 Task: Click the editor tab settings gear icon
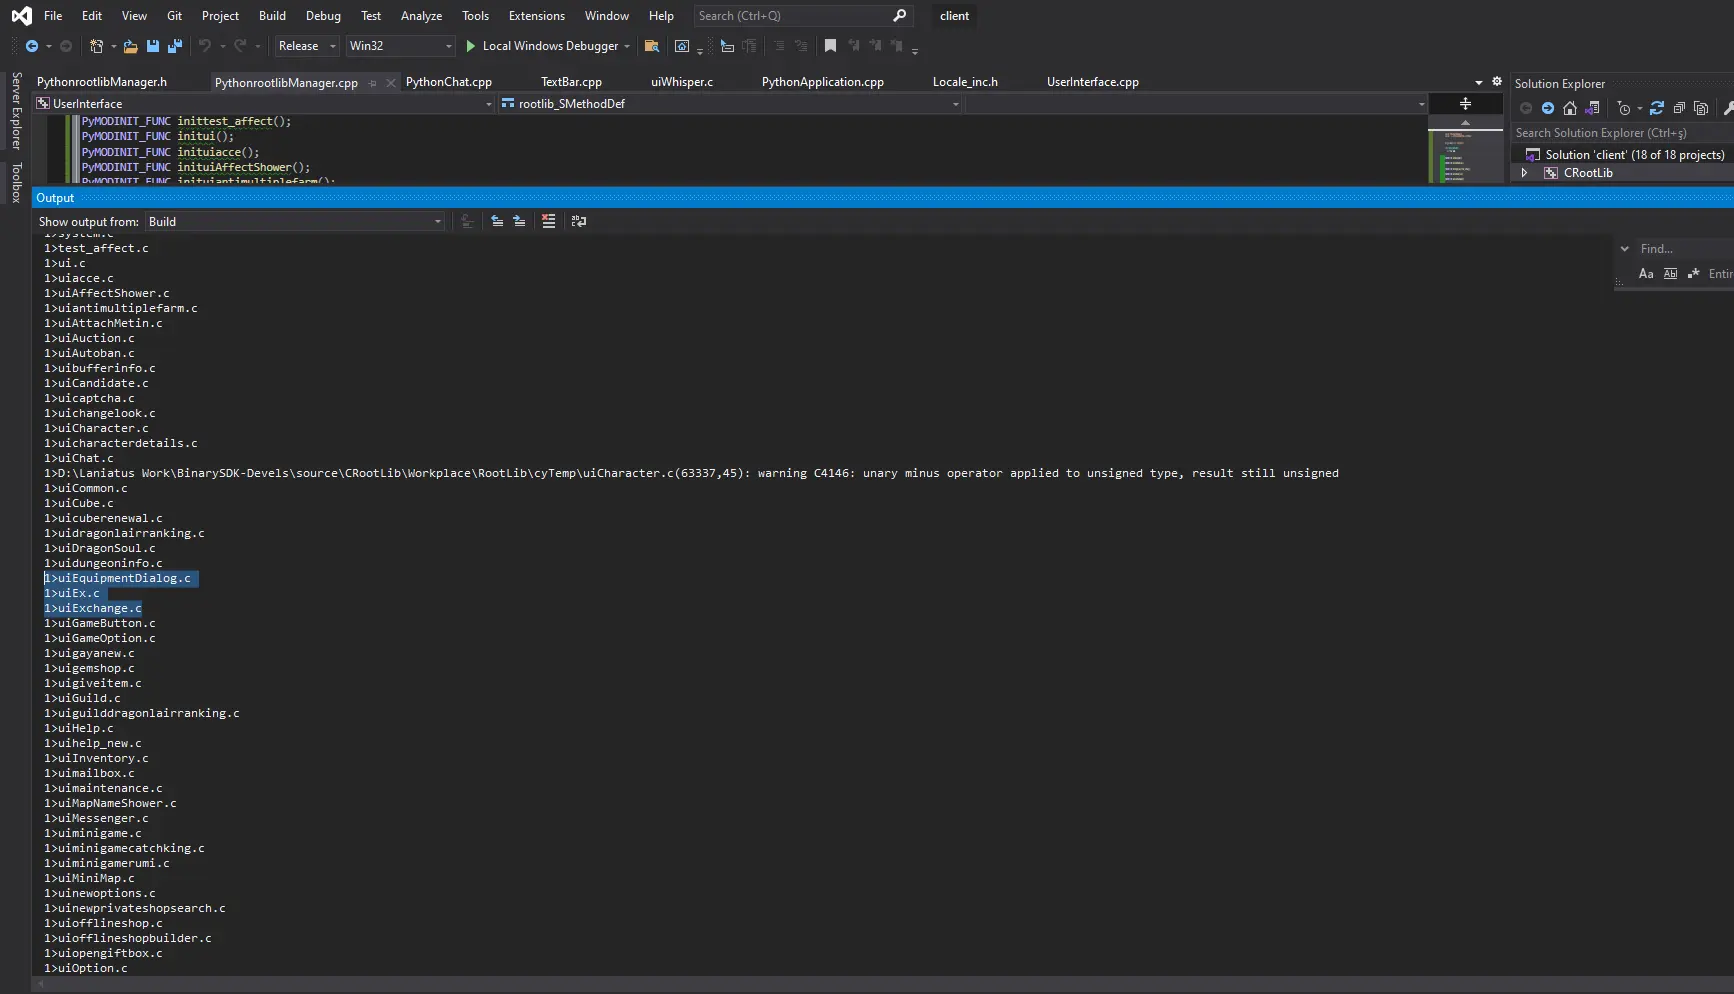pos(1497,82)
